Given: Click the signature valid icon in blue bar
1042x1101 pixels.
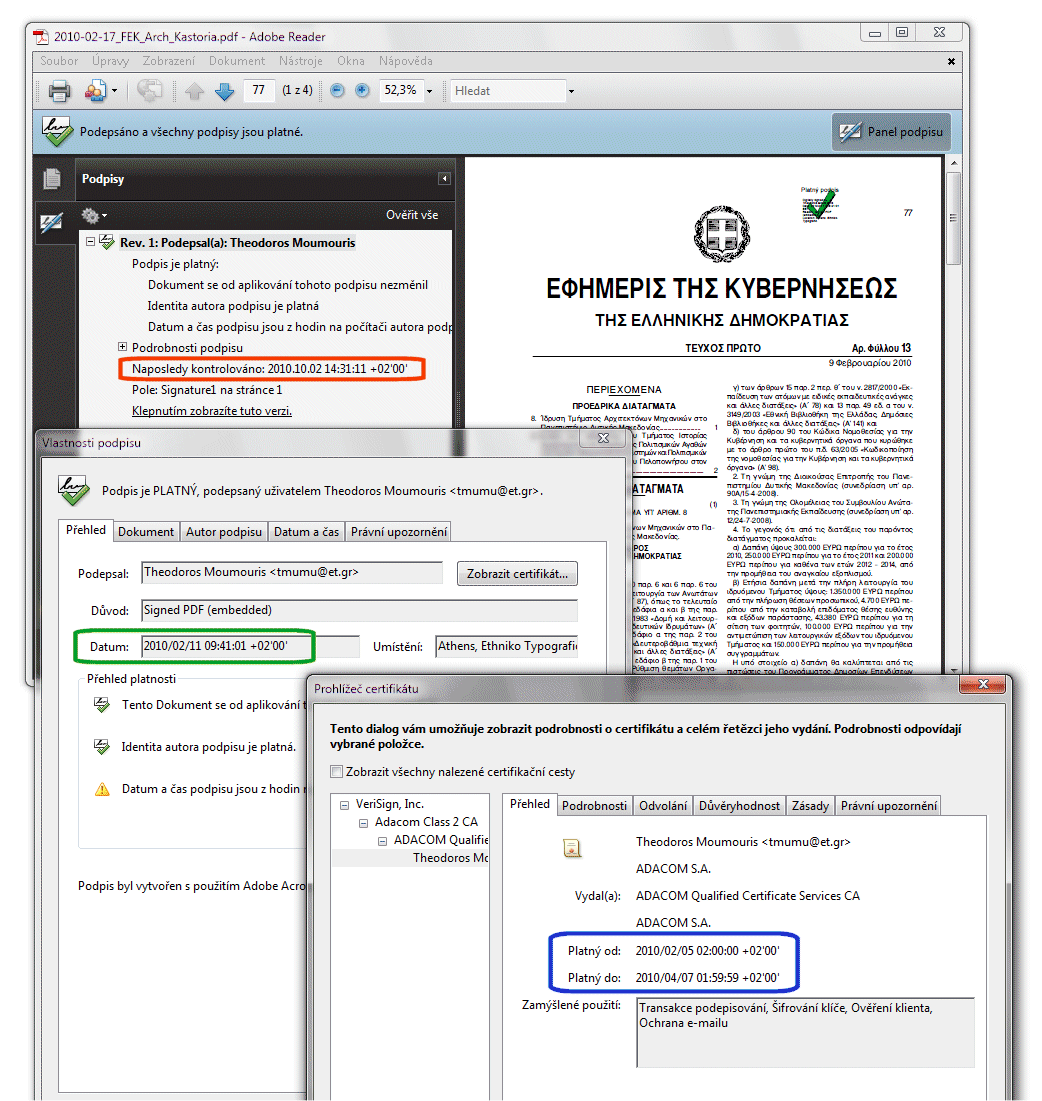Looking at the screenshot, I should 57,131.
